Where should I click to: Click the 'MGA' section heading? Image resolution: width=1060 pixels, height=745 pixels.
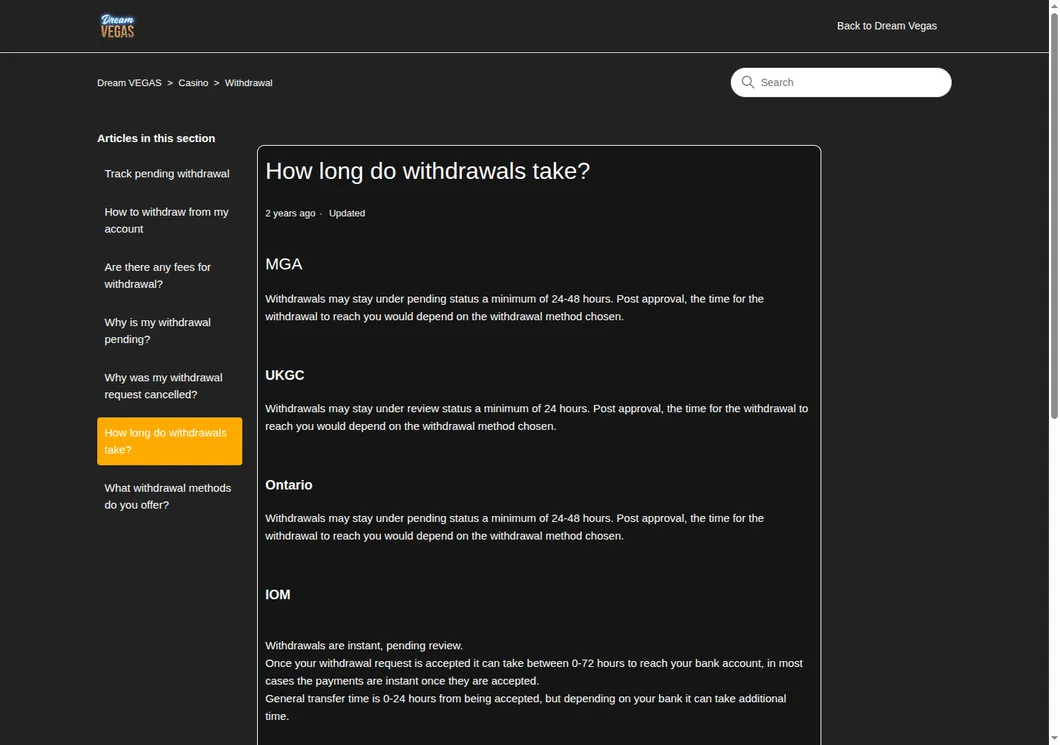tap(283, 264)
